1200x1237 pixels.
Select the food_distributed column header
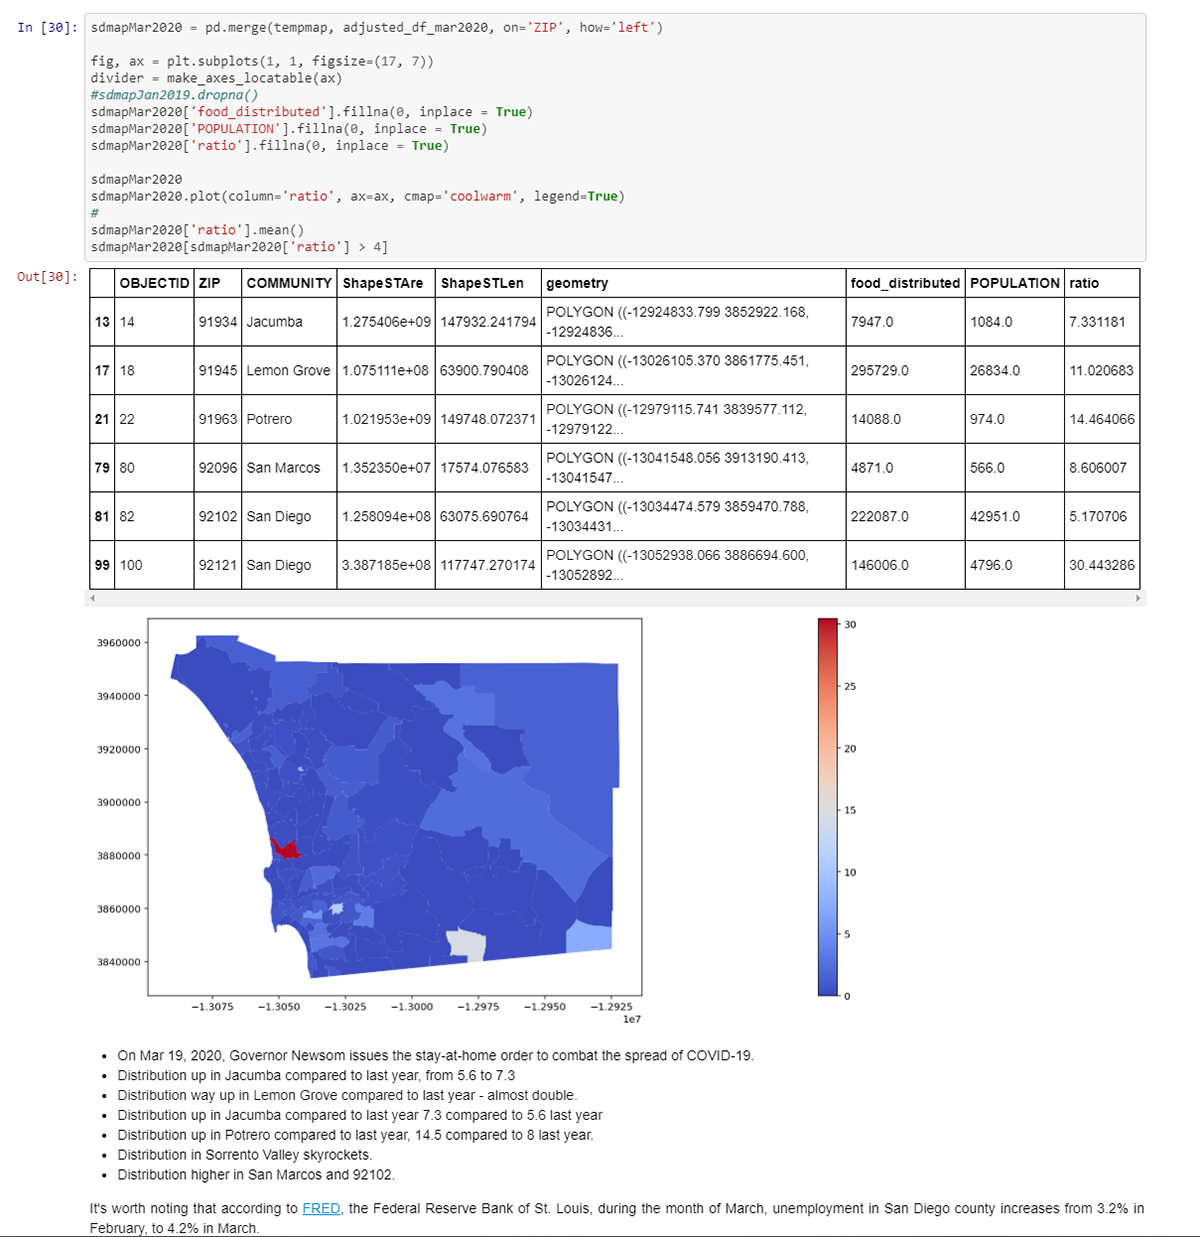point(905,283)
